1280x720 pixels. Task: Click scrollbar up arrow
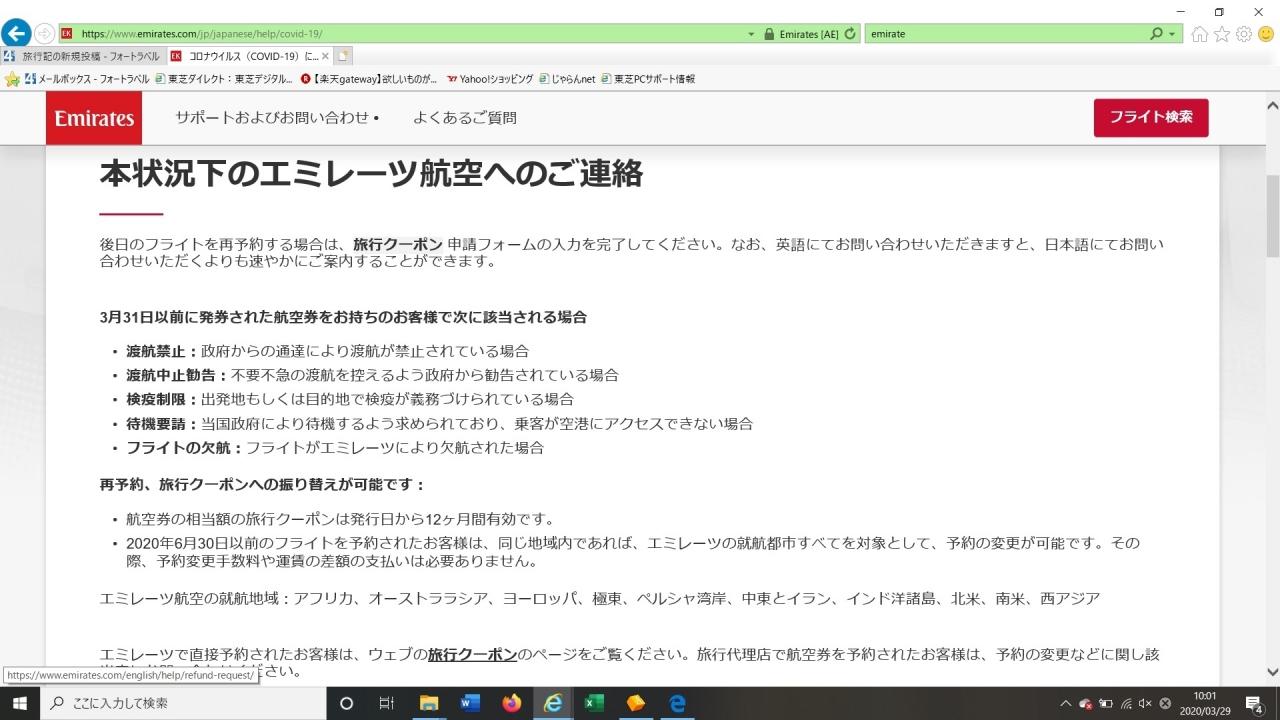pos(1273,104)
